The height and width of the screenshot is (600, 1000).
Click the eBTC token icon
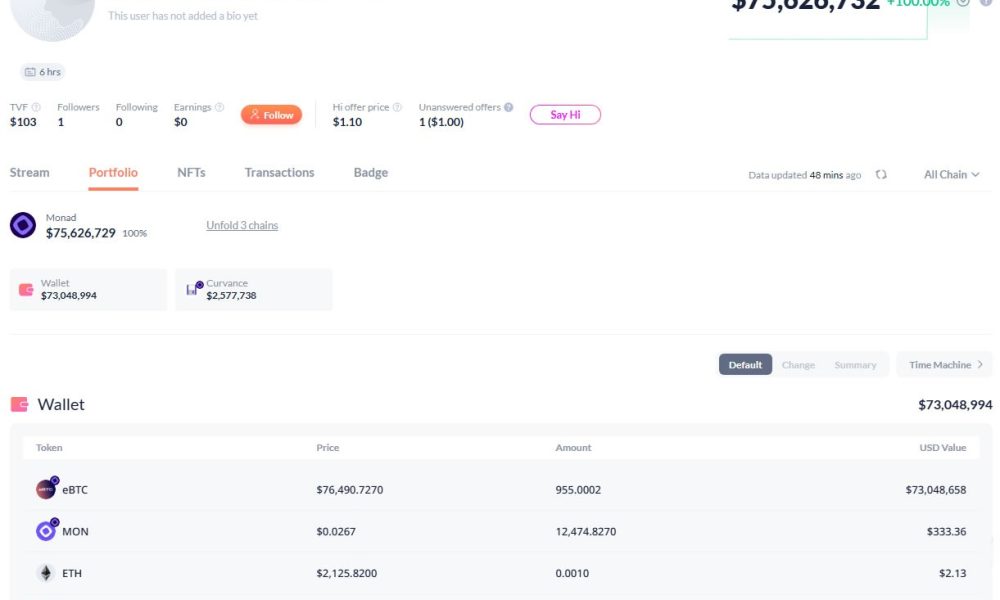pyautogui.click(x=47, y=488)
